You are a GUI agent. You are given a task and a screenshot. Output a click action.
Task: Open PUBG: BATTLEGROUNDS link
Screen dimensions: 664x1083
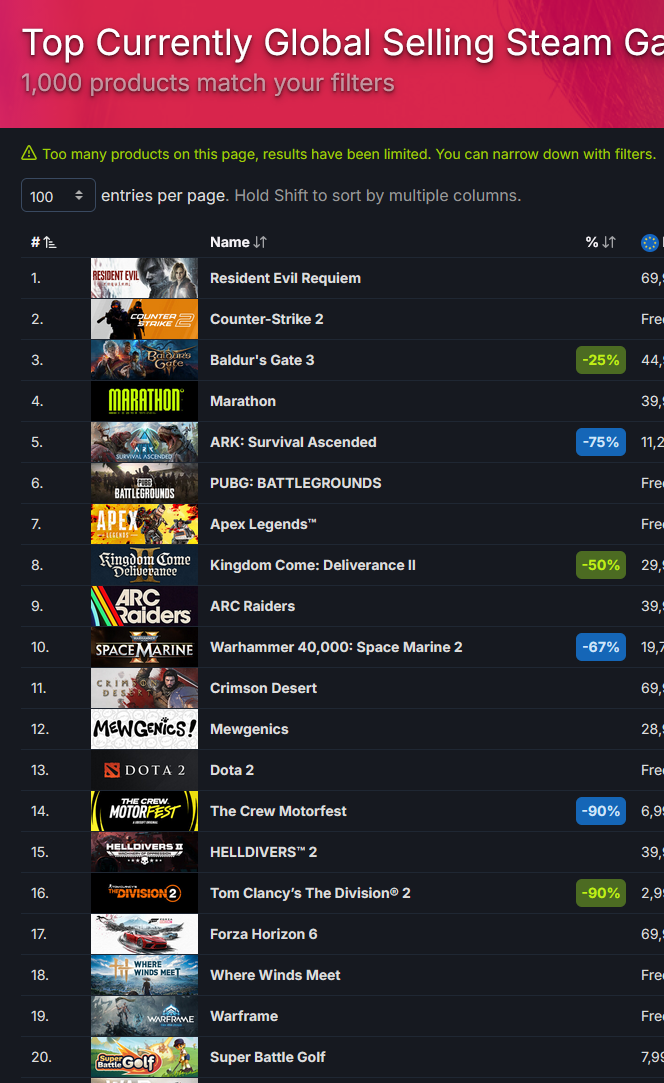(x=296, y=483)
